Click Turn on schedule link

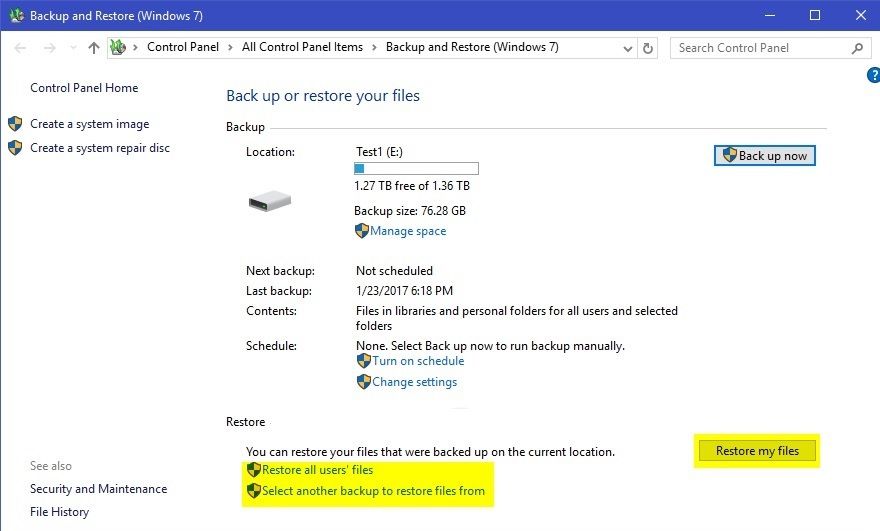tap(418, 361)
